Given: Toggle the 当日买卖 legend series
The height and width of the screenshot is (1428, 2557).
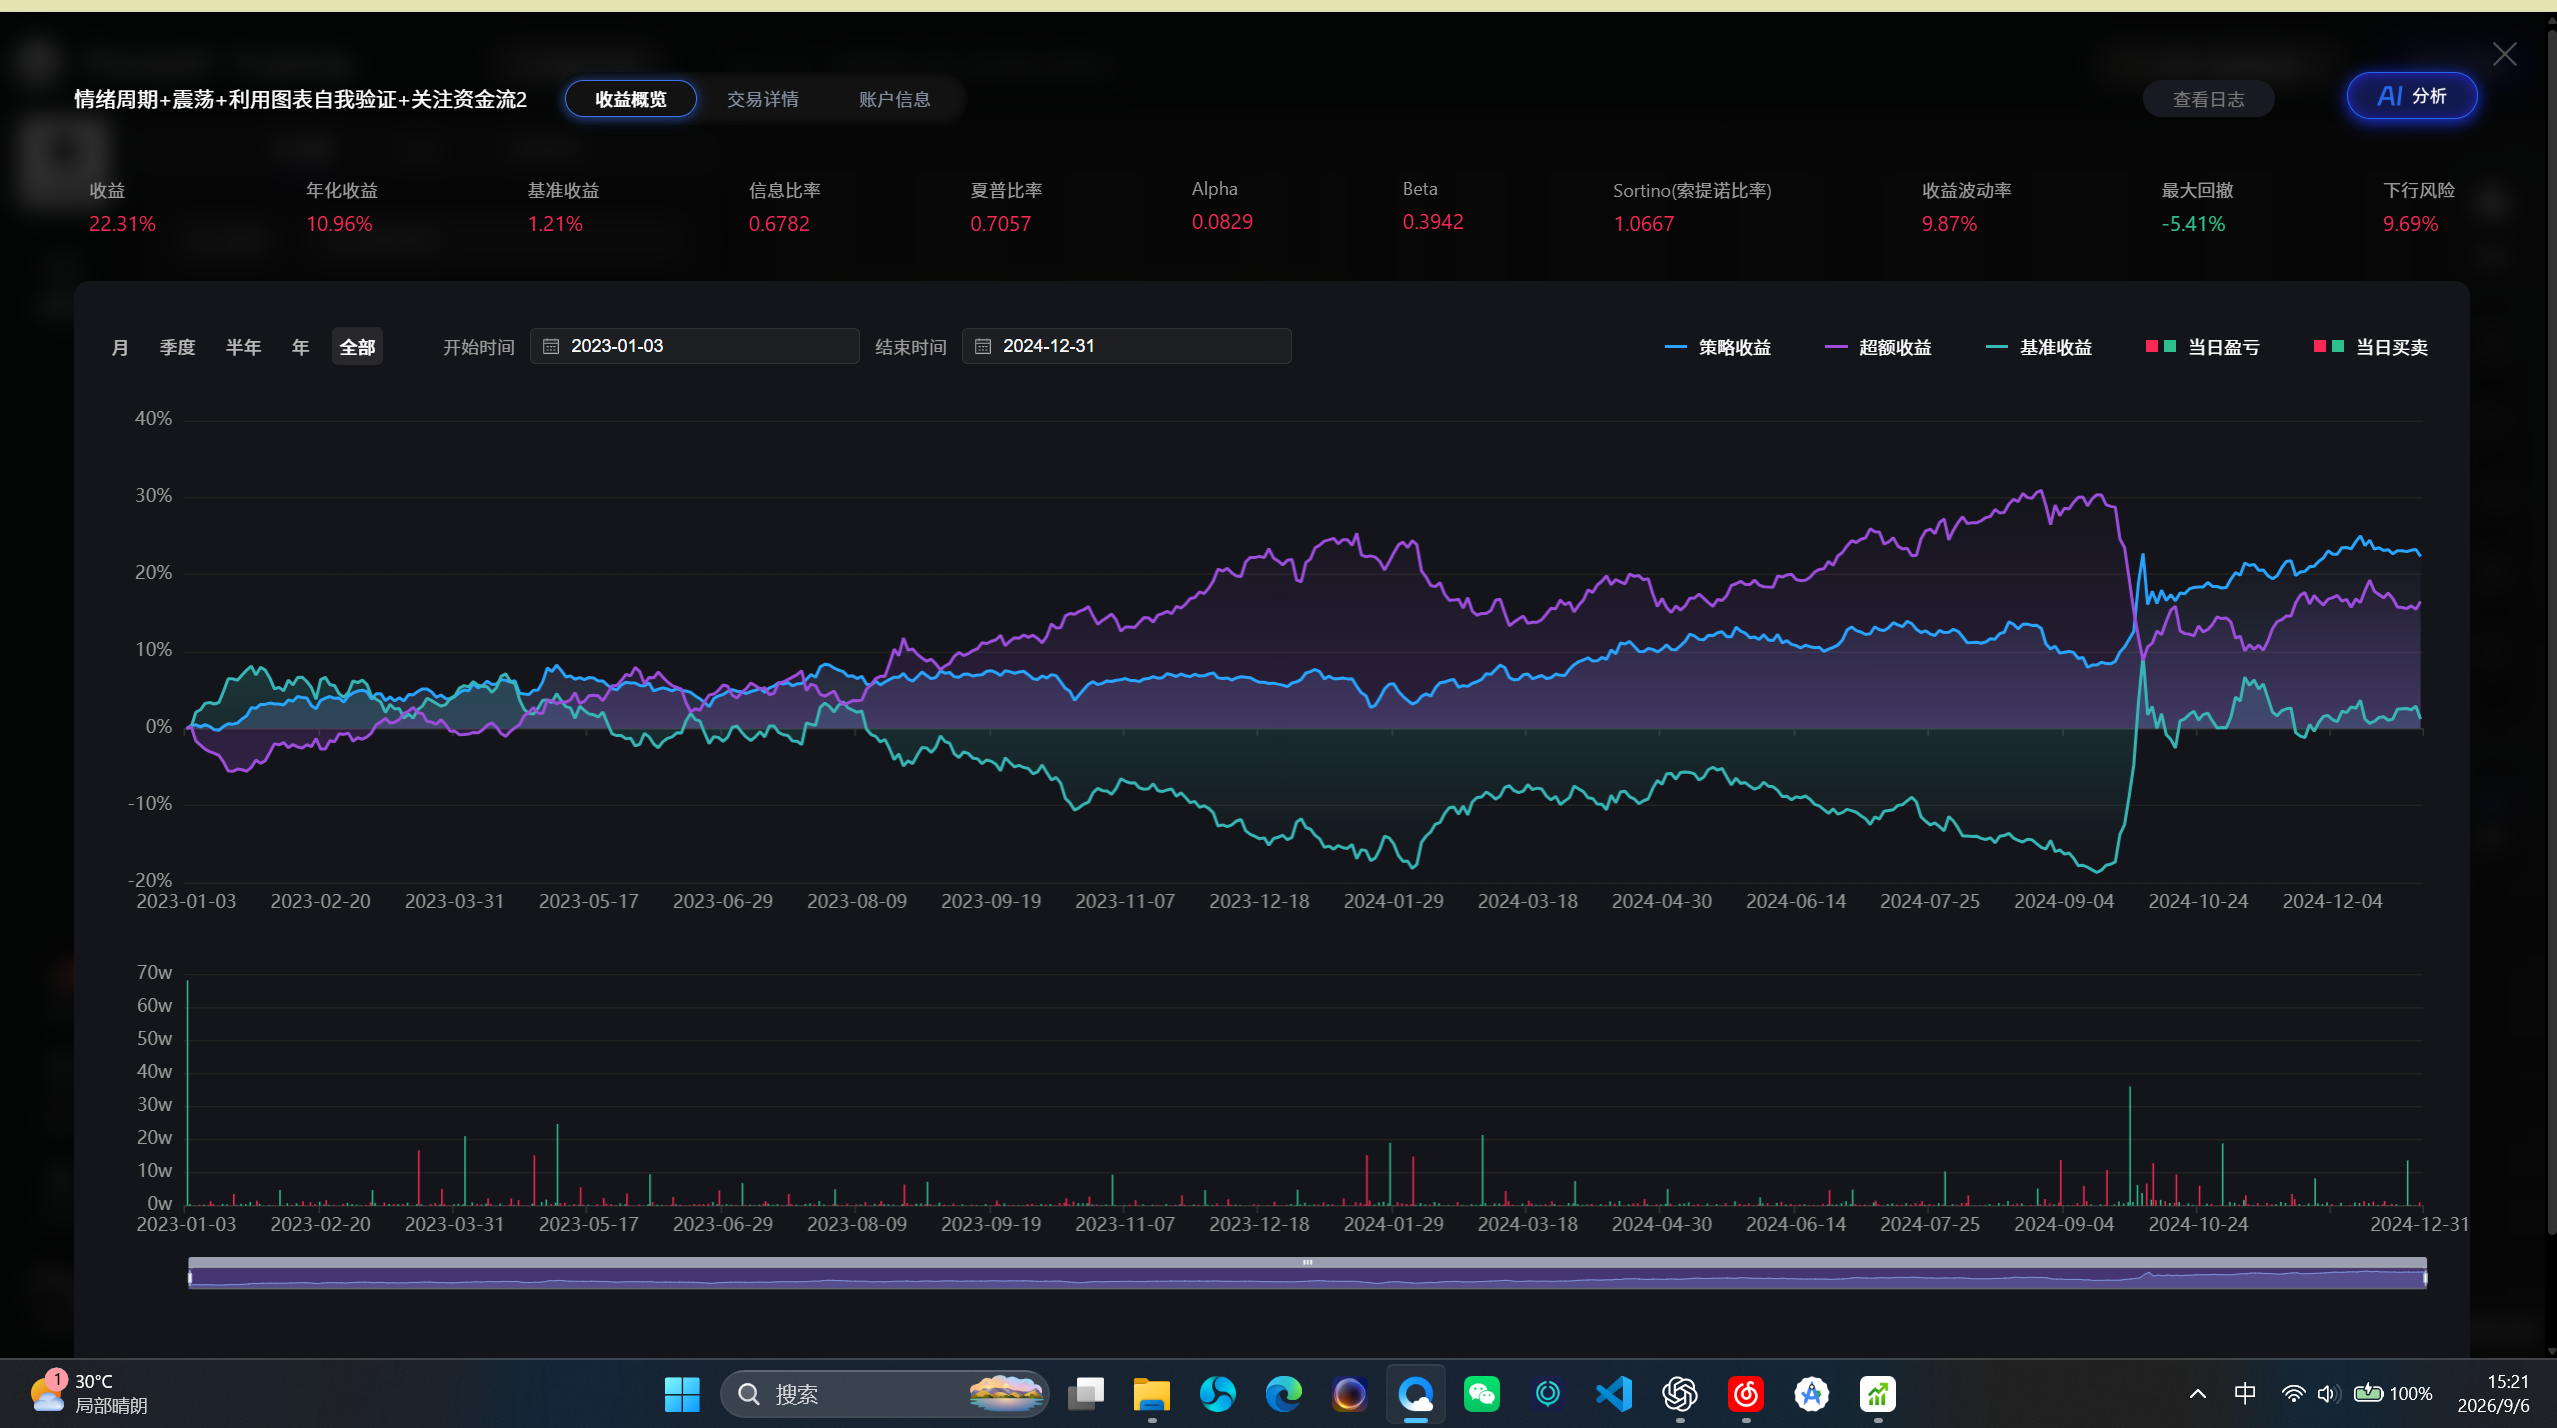Looking at the screenshot, I should (2370, 347).
